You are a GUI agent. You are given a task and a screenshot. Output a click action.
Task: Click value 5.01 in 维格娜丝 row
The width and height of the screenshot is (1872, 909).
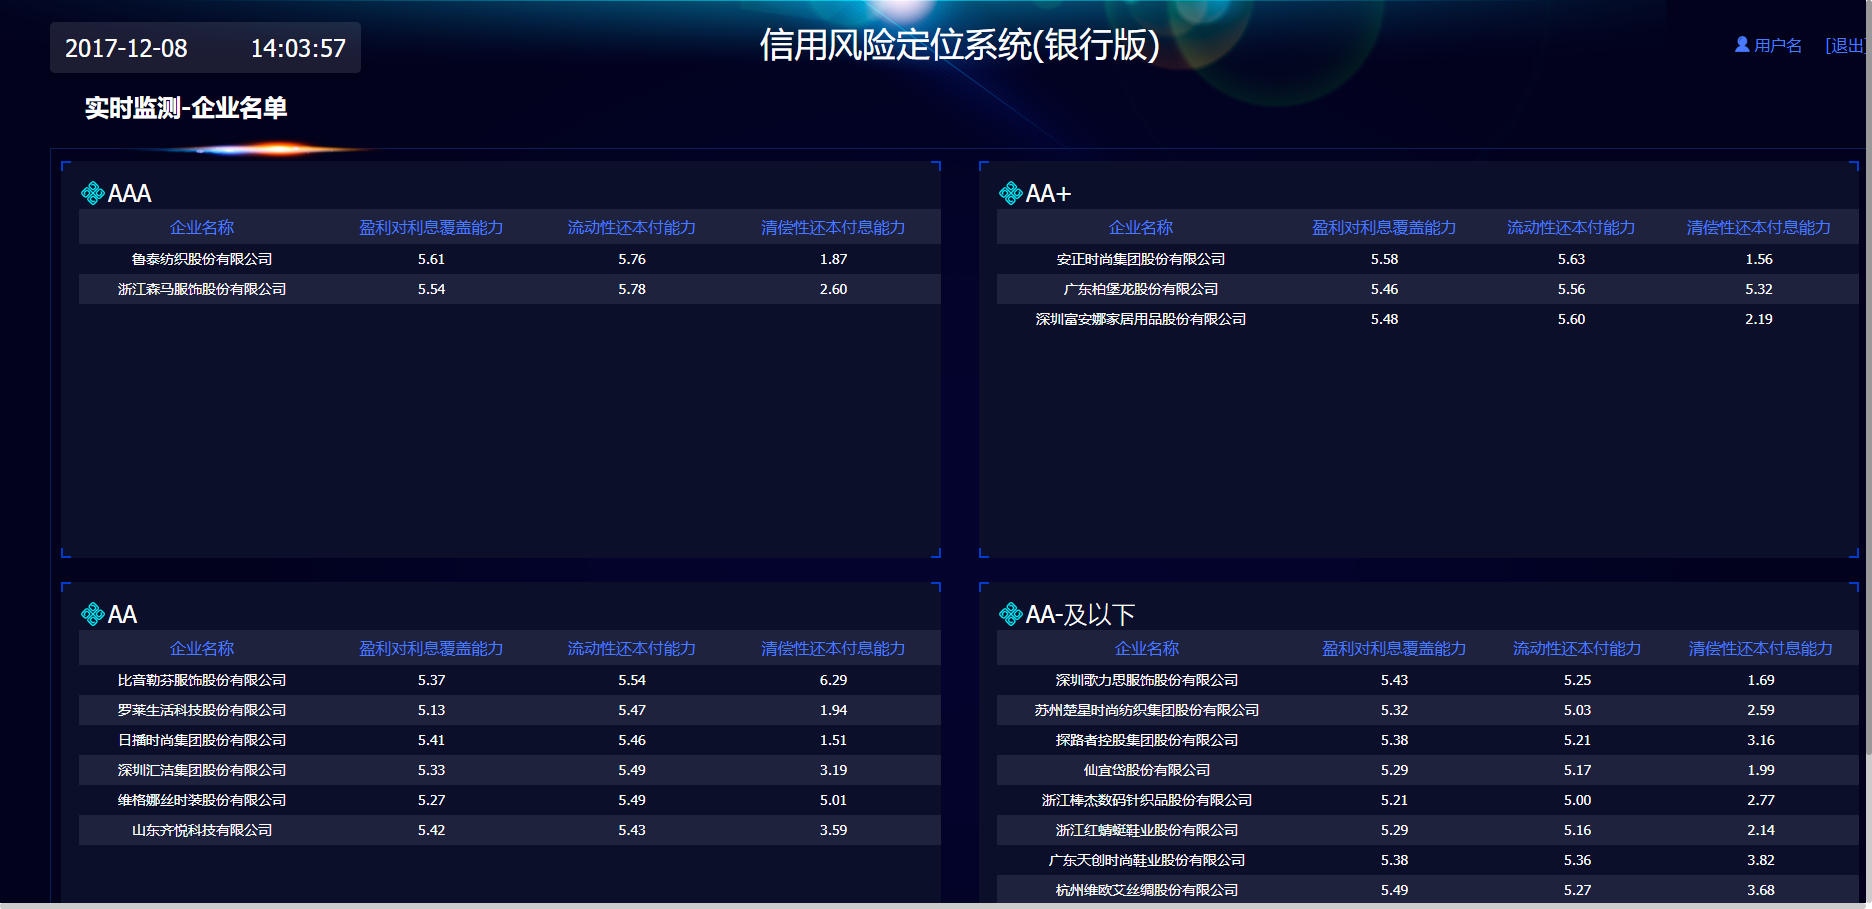pos(833,800)
